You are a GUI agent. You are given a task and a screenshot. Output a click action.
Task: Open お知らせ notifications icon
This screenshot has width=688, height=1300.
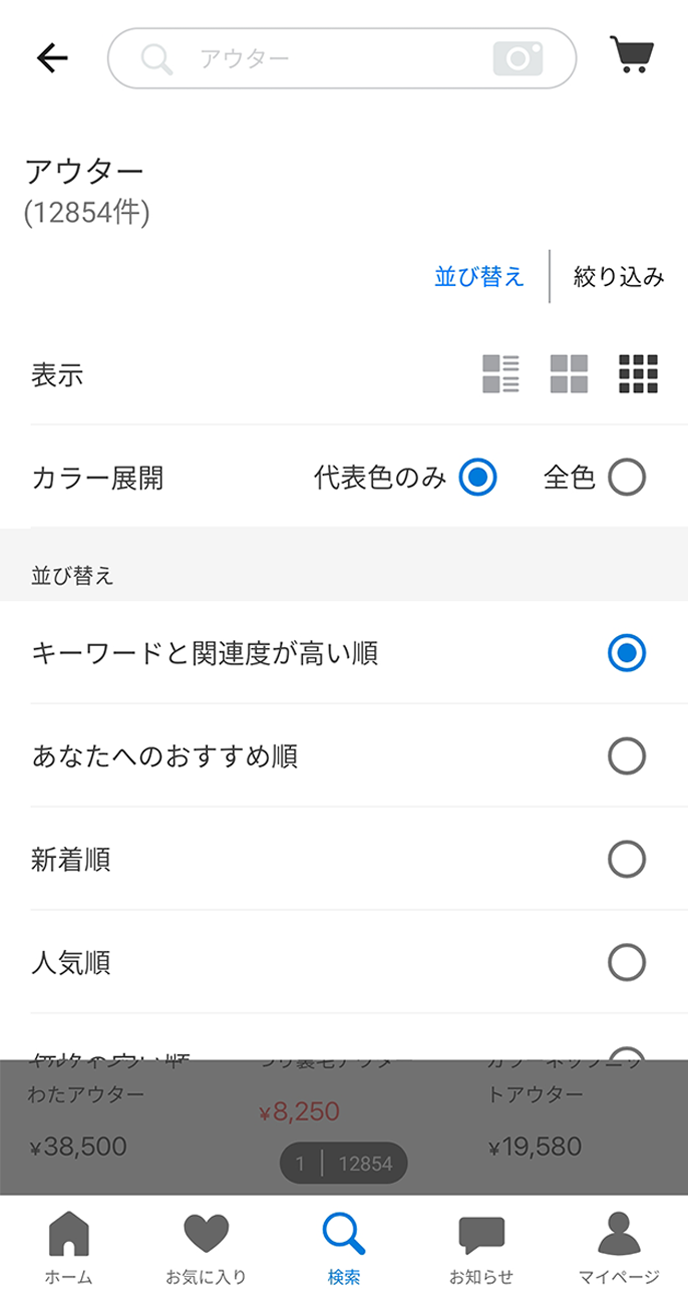(481, 1246)
